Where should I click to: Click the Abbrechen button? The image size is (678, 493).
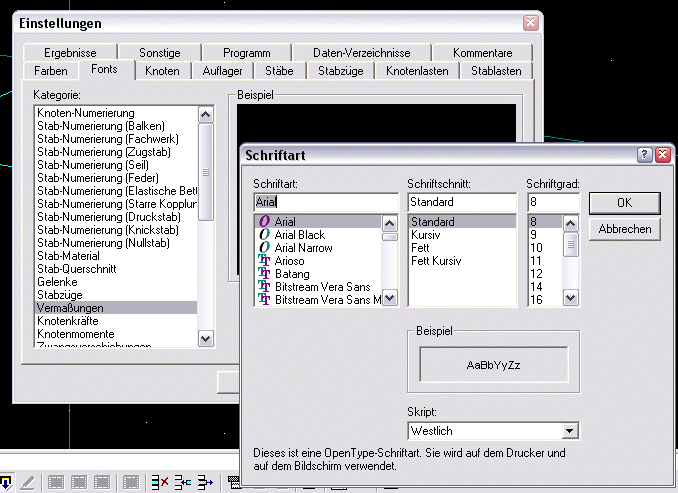pyautogui.click(x=624, y=229)
